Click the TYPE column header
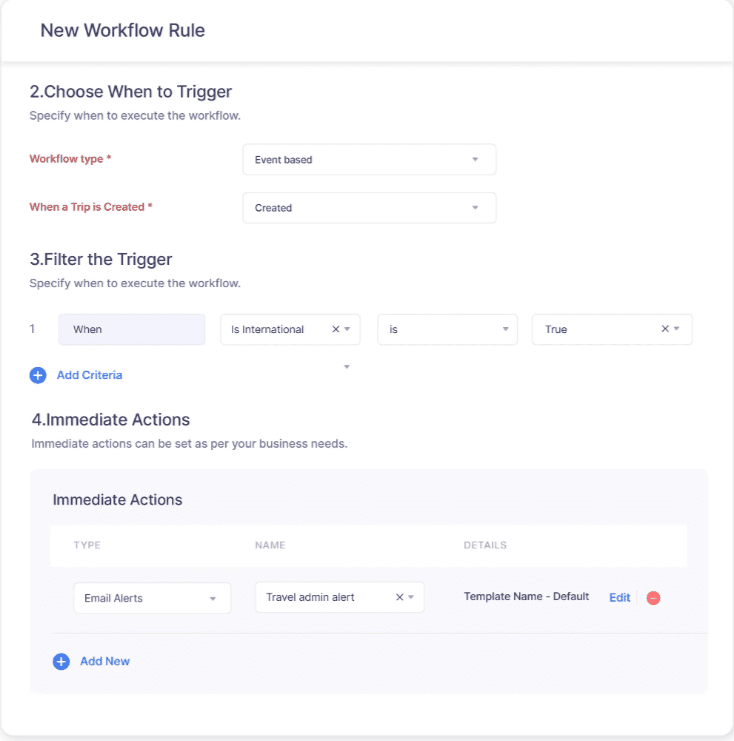Viewport: 734px width, 741px height. [87, 545]
